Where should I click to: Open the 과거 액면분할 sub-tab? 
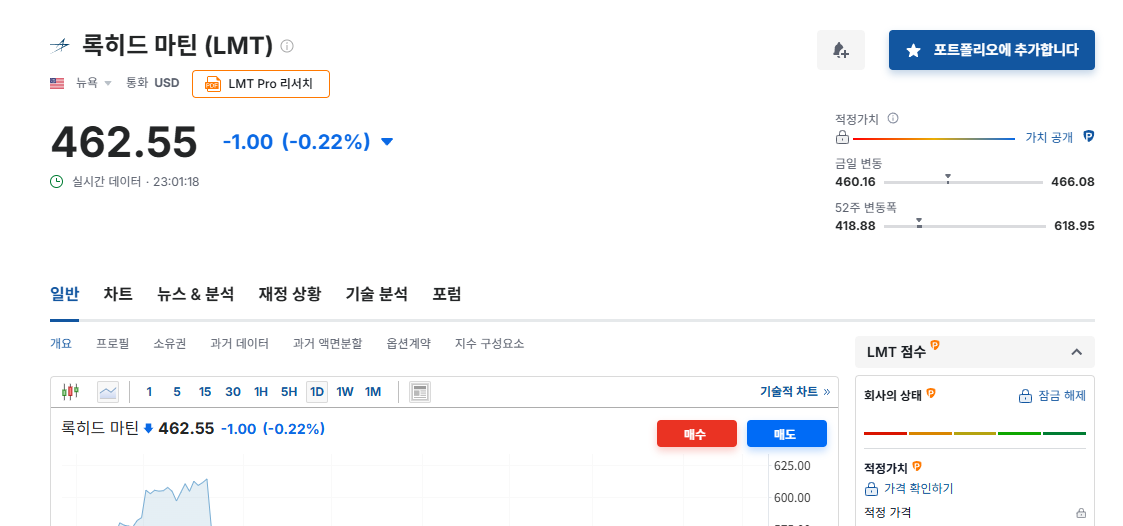click(327, 344)
